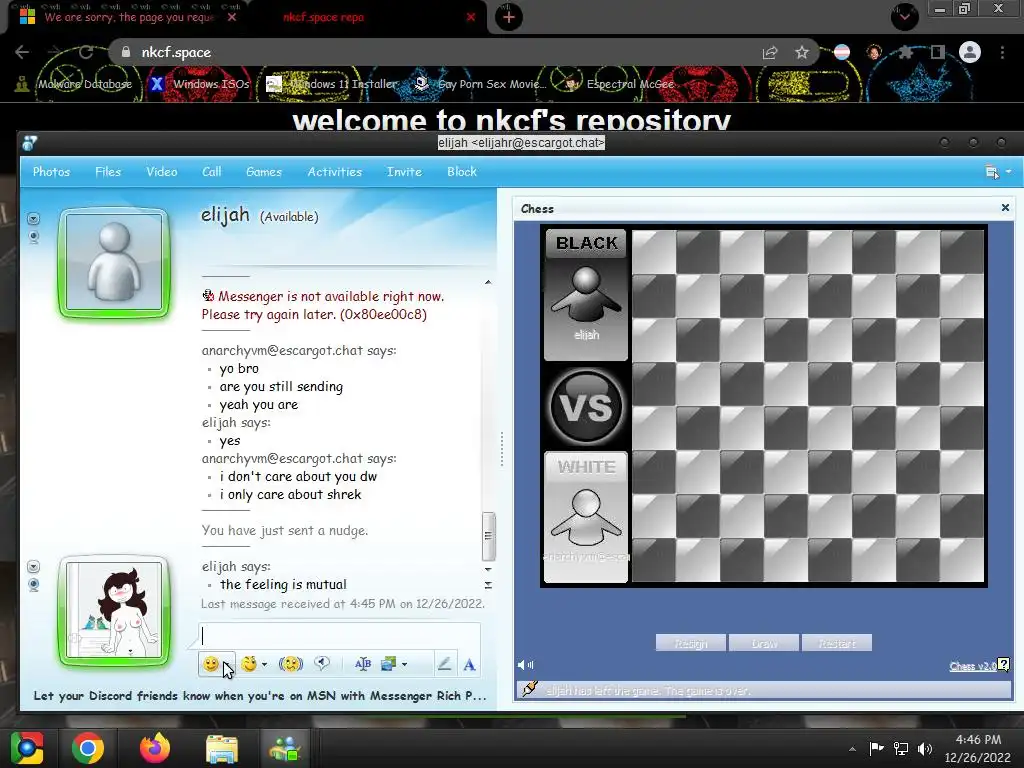Open the Activities menu

(x=334, y=172)
